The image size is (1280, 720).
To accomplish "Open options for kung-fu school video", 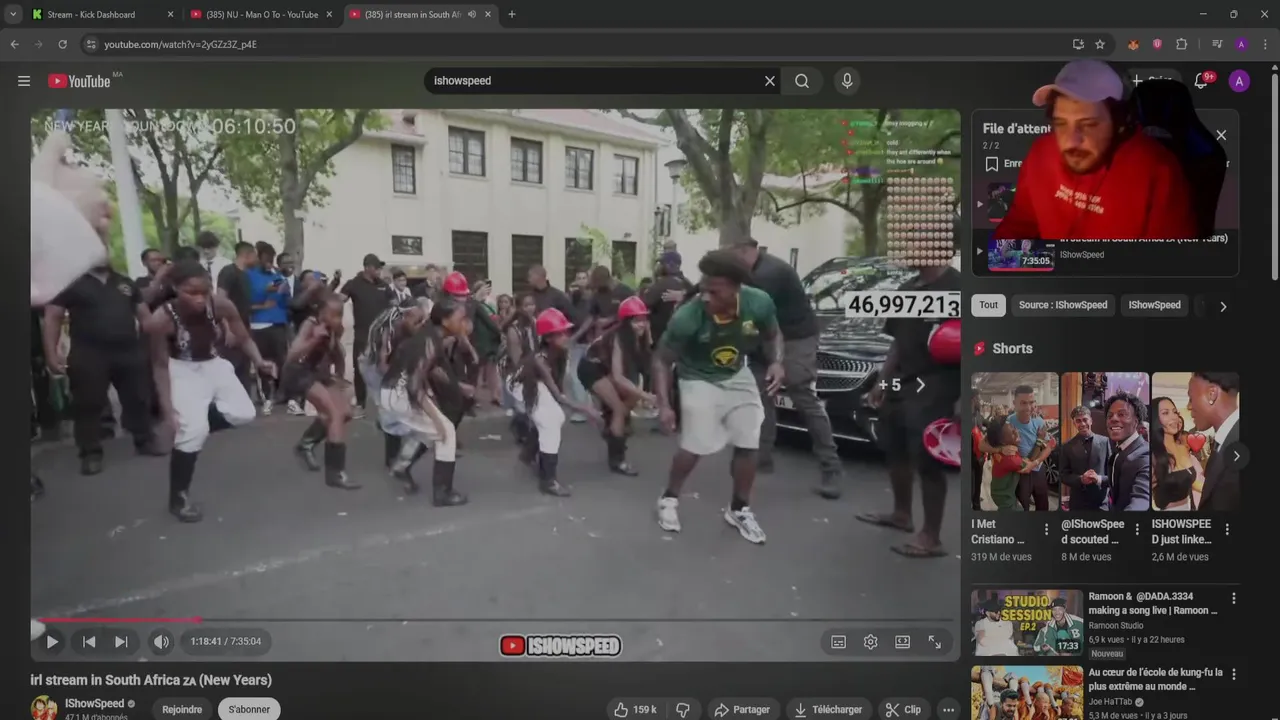I will pyautogui.click(x=1233, y=674).
